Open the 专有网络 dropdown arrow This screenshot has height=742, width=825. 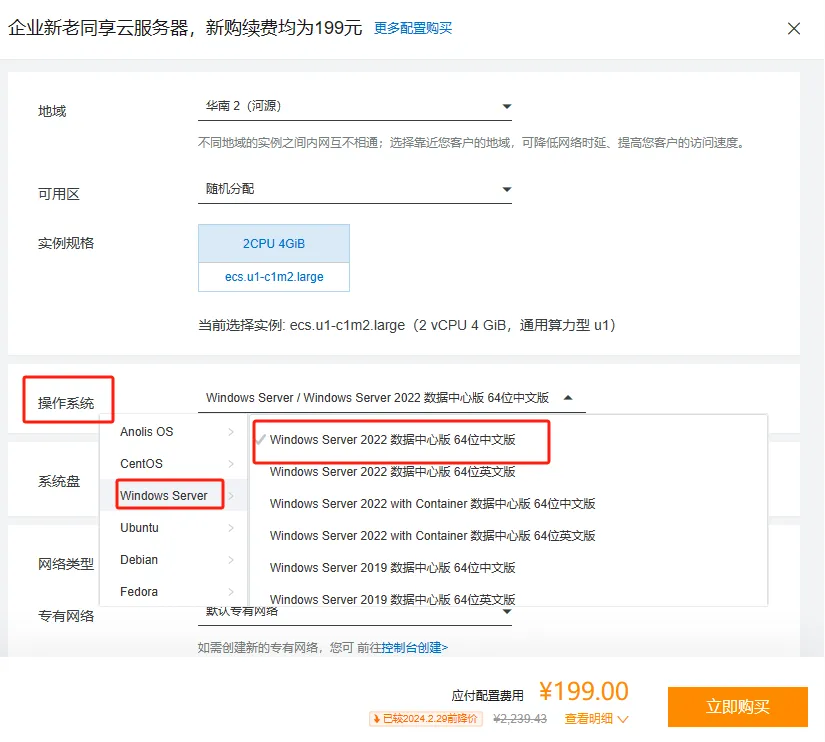507,611
